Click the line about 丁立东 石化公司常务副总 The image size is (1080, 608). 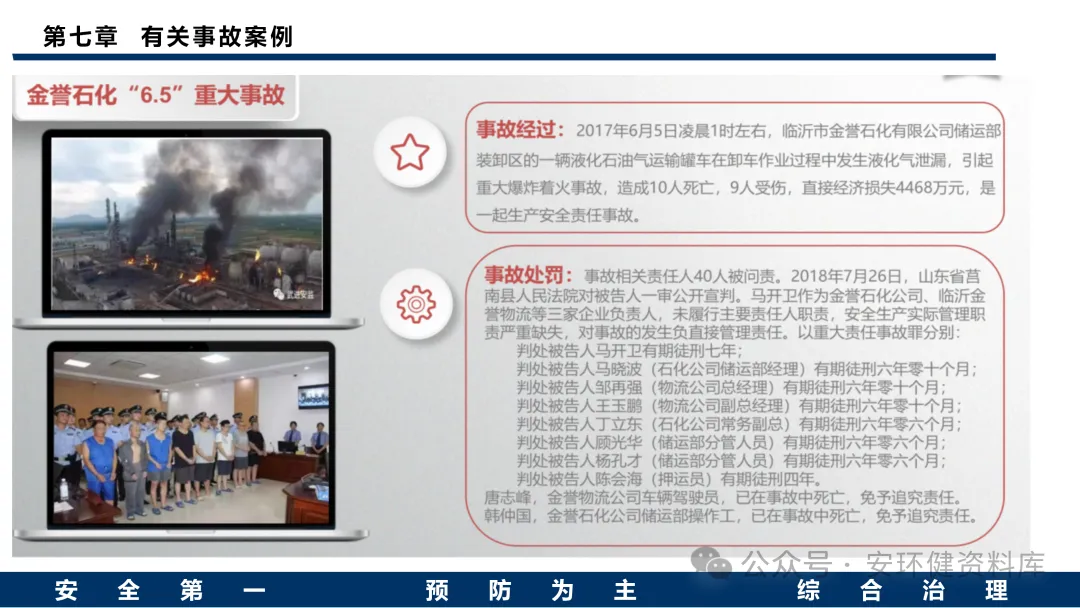click(x=740, y=424)
